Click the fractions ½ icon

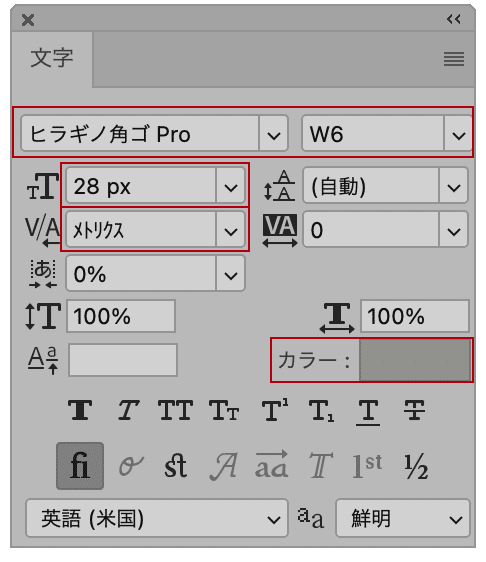click(416, 466)
